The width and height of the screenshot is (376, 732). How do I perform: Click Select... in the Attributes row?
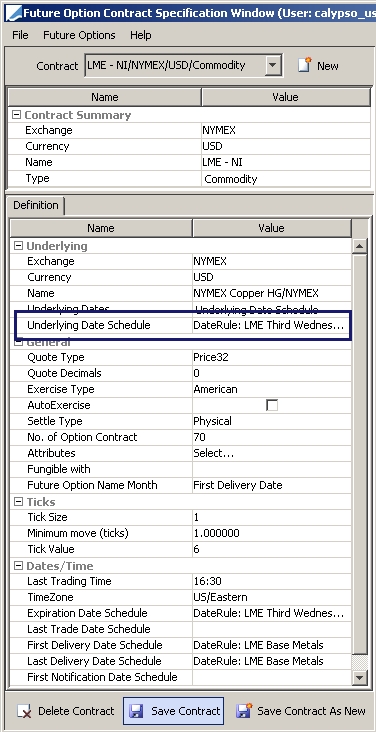coord(271,453)
